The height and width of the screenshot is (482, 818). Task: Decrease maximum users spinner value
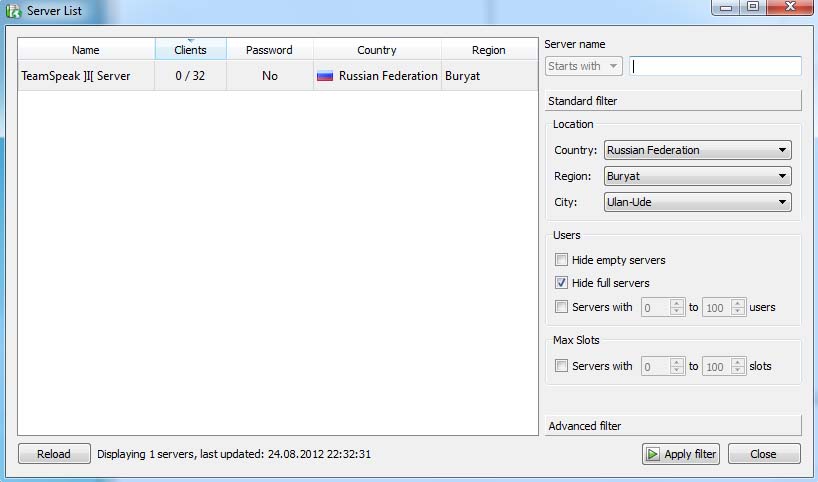pos(738,311)
